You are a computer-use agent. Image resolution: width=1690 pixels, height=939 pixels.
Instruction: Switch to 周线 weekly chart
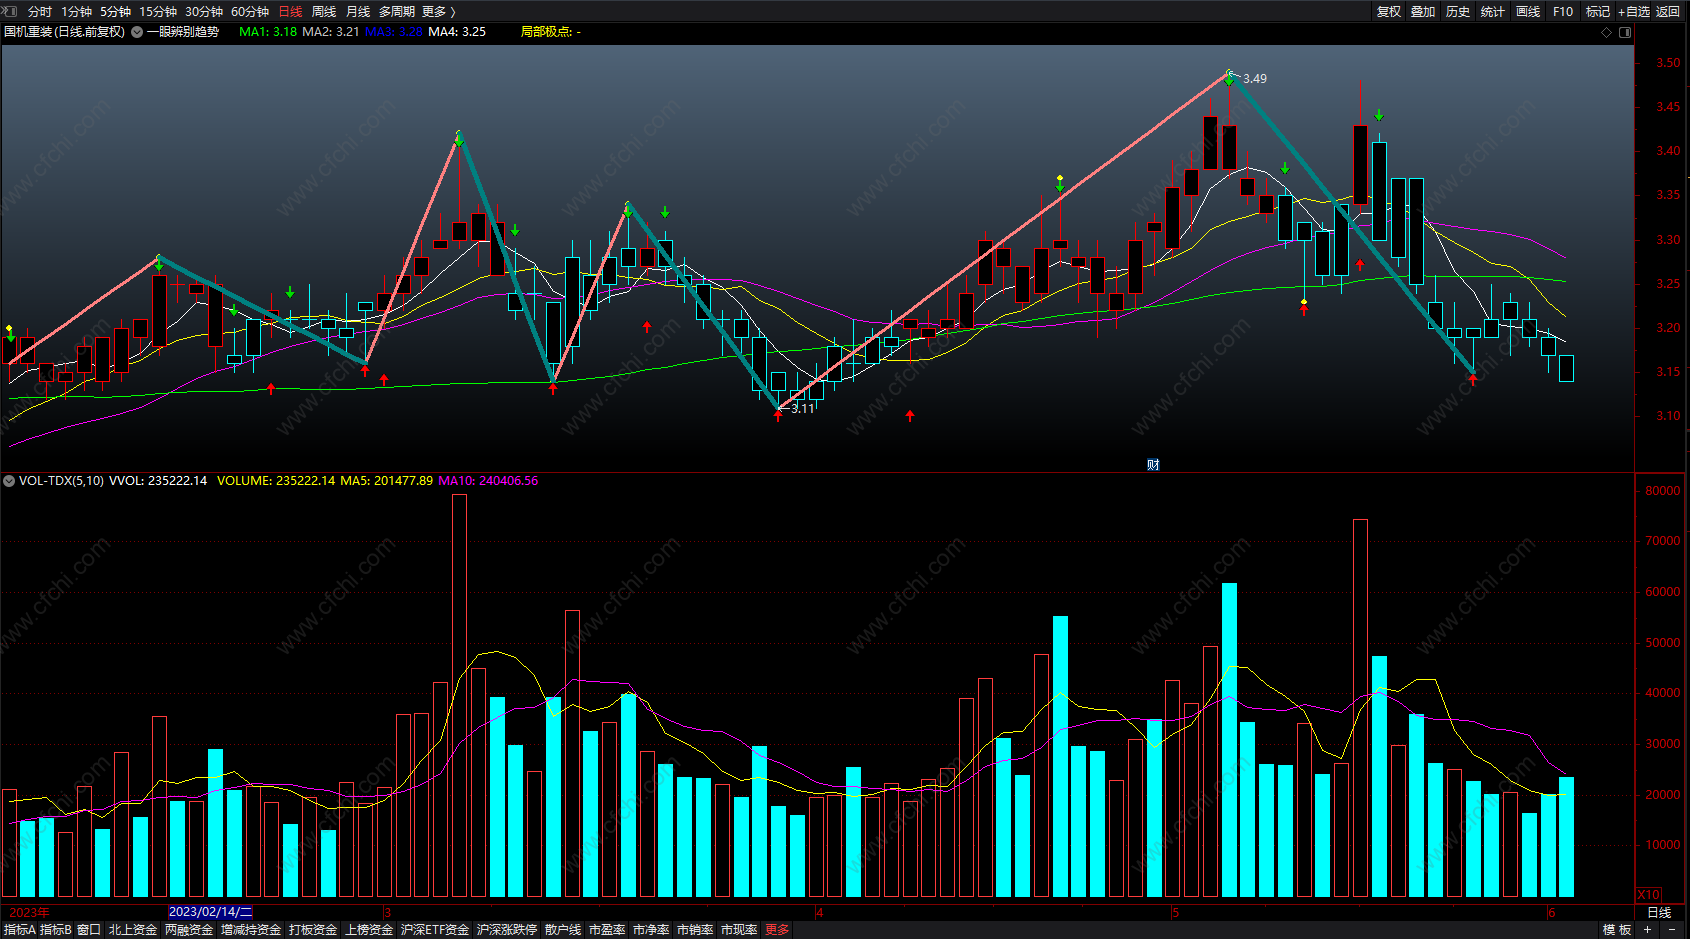coord(324,12)
